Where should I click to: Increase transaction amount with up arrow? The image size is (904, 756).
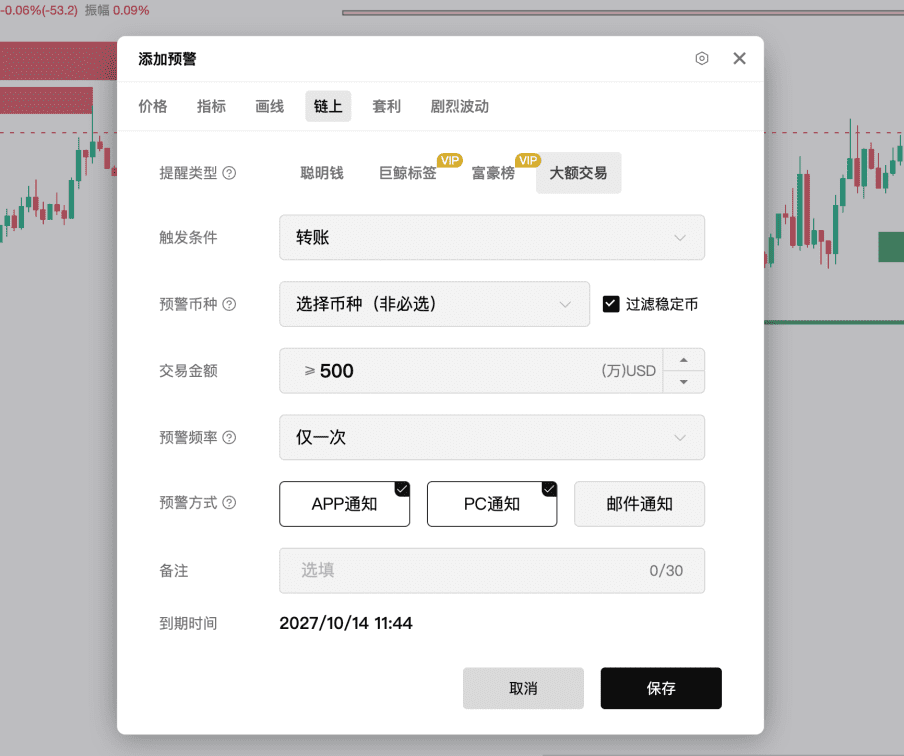tap(684, 360)
